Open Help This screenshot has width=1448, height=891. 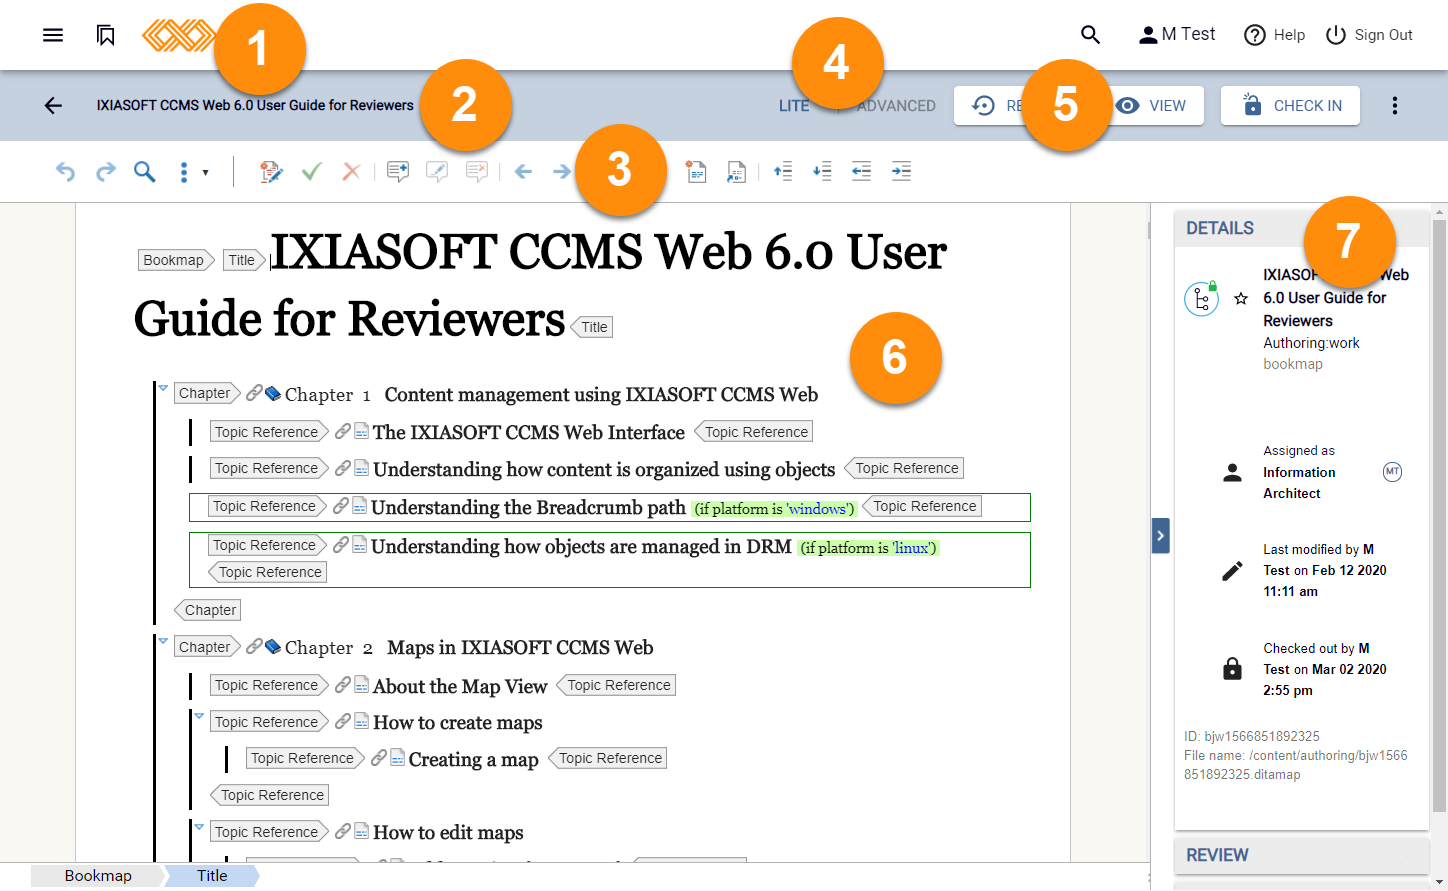coord(1274,35)
